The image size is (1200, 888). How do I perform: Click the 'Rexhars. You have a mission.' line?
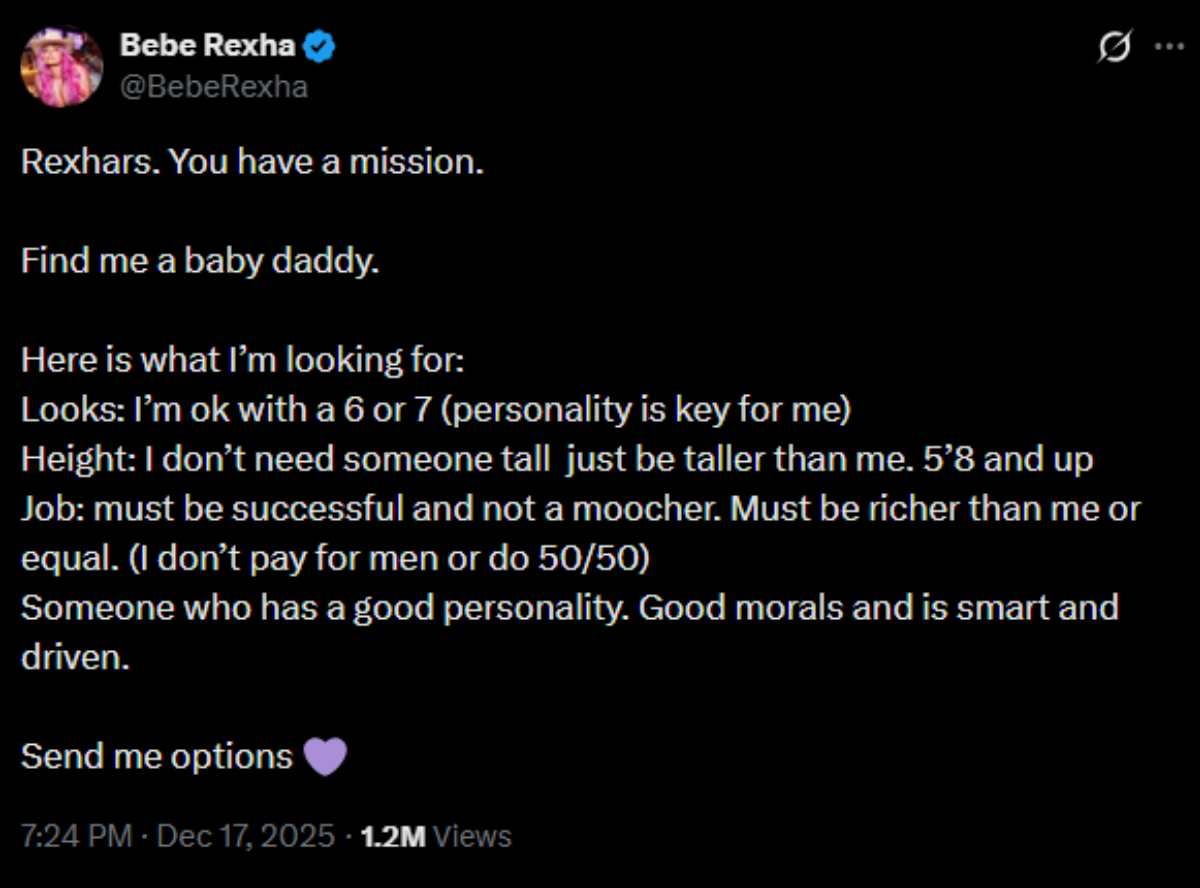pos(252,161)
